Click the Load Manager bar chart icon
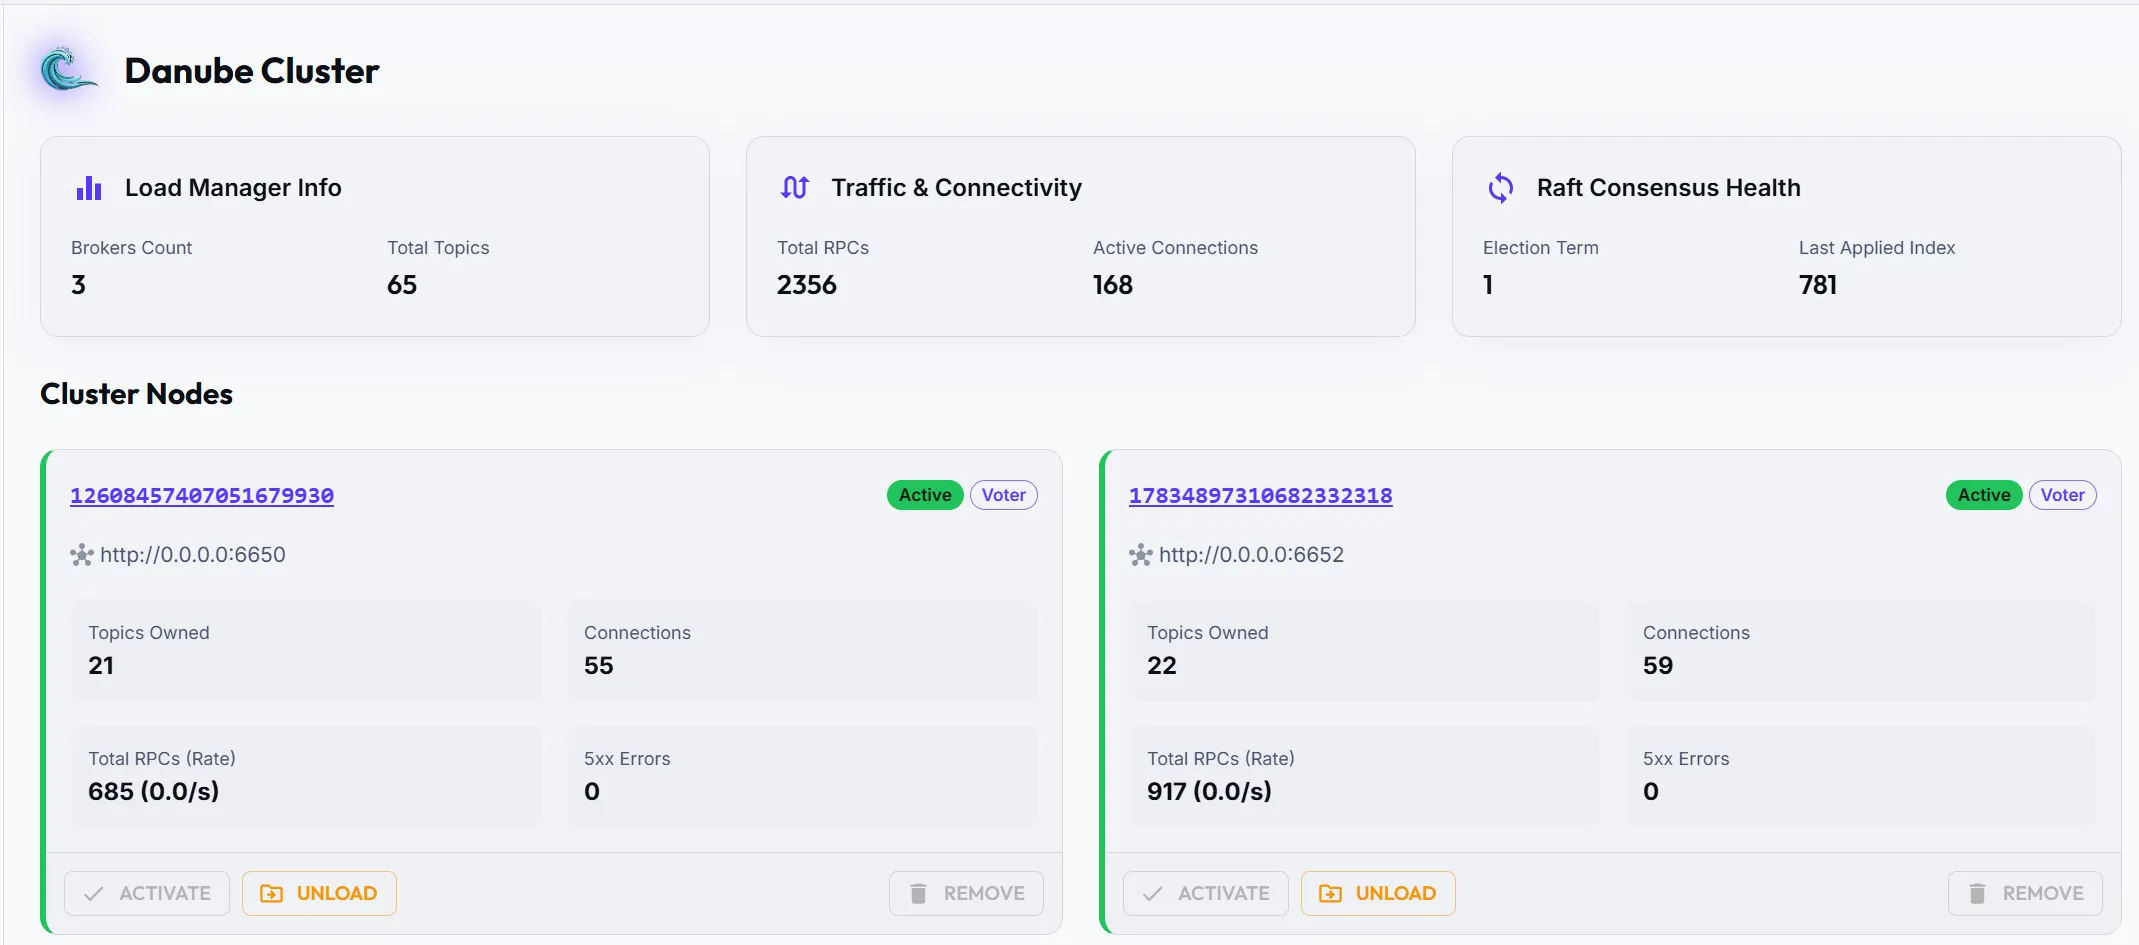Viewport: 2139px width, 945px height. (89, 188)
